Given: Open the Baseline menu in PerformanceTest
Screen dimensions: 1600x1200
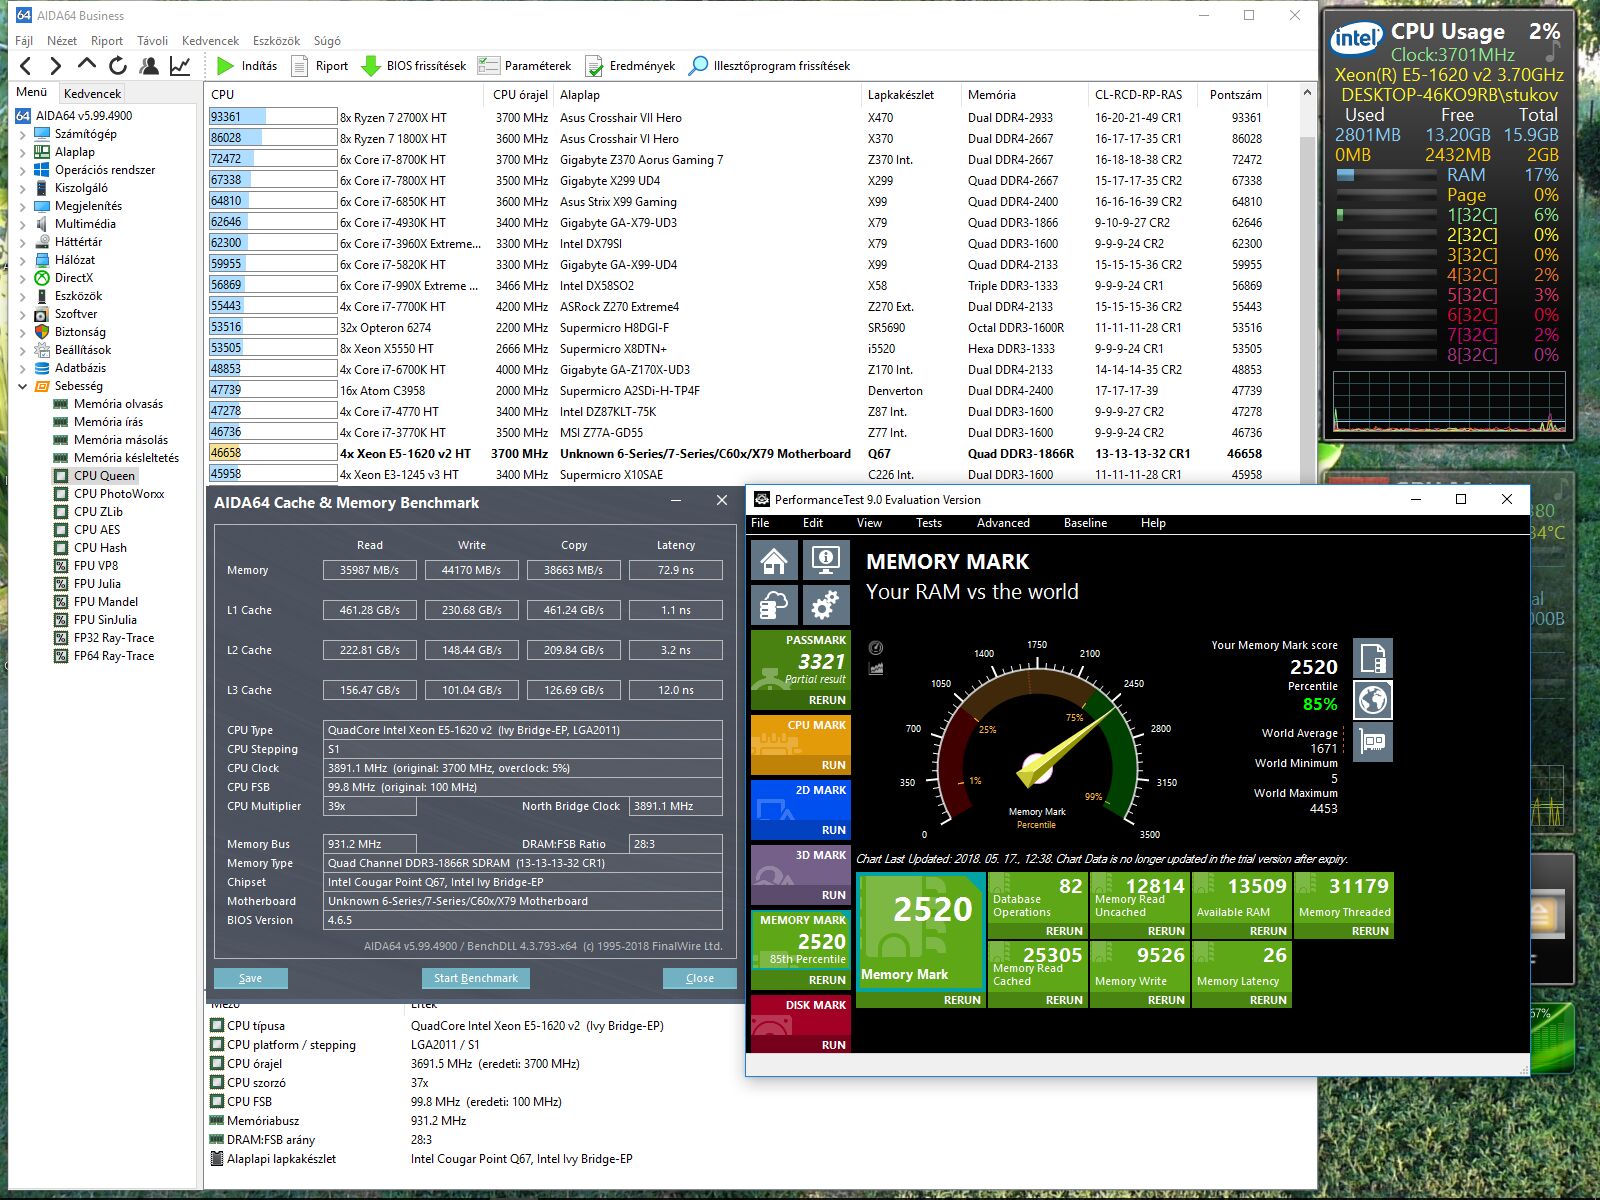Looking at the screenshot, I should click(x=1085, y=523).
